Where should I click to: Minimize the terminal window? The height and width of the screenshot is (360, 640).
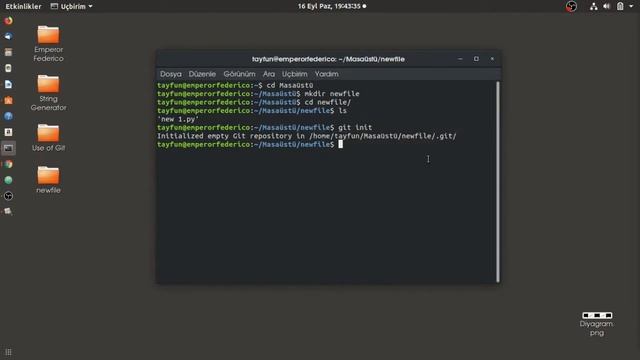pos(460,59)
